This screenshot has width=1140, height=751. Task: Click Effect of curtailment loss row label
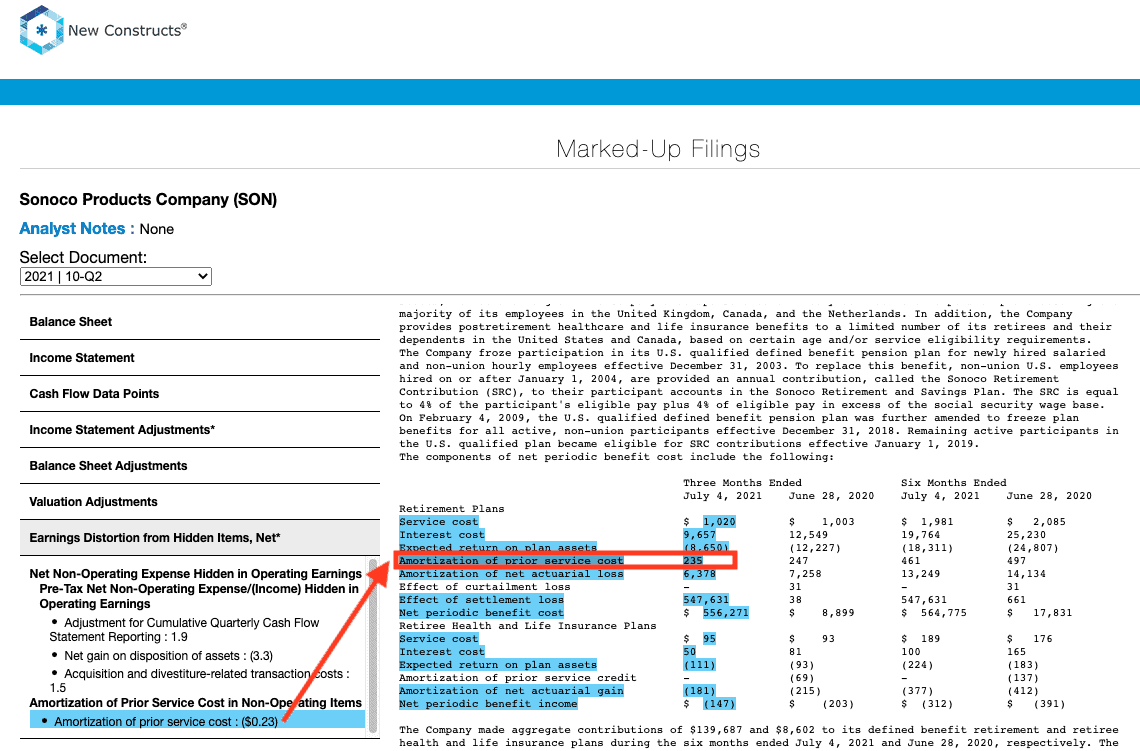pos(484,587)
